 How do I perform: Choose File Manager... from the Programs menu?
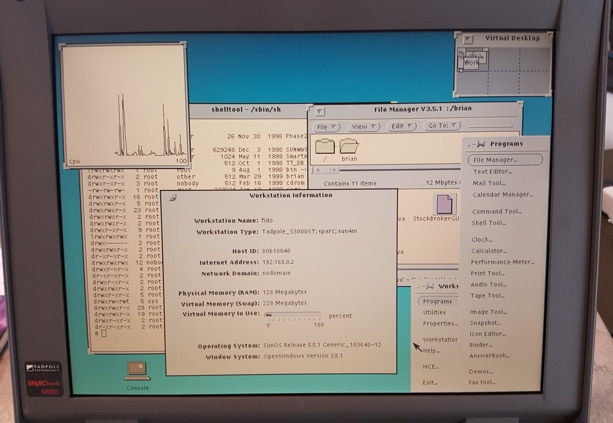505,160
